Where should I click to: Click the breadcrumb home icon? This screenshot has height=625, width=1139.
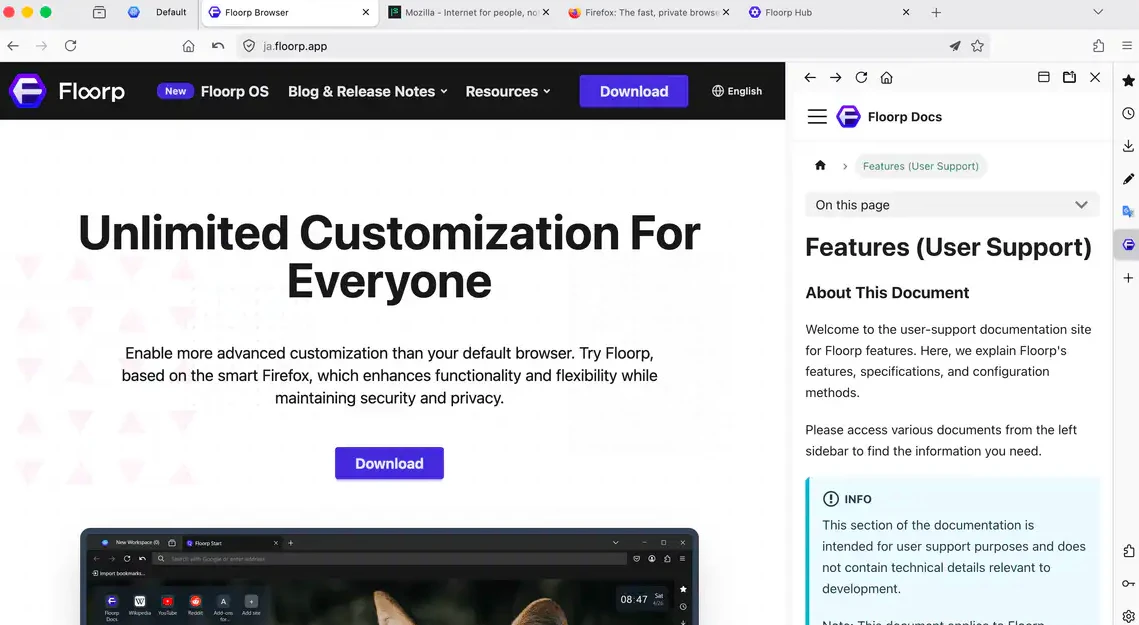[820, 165]
